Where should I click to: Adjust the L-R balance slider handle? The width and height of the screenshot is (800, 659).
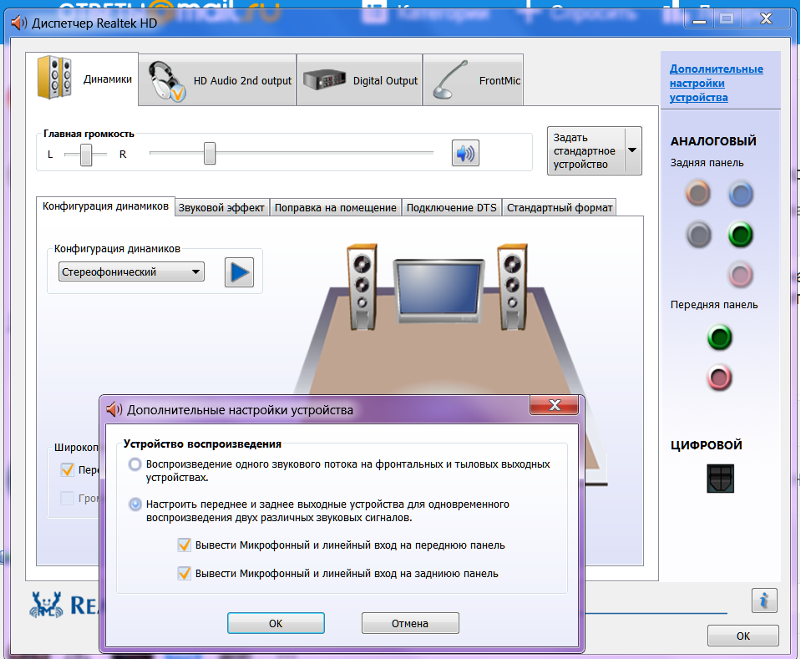coord(86,155)
